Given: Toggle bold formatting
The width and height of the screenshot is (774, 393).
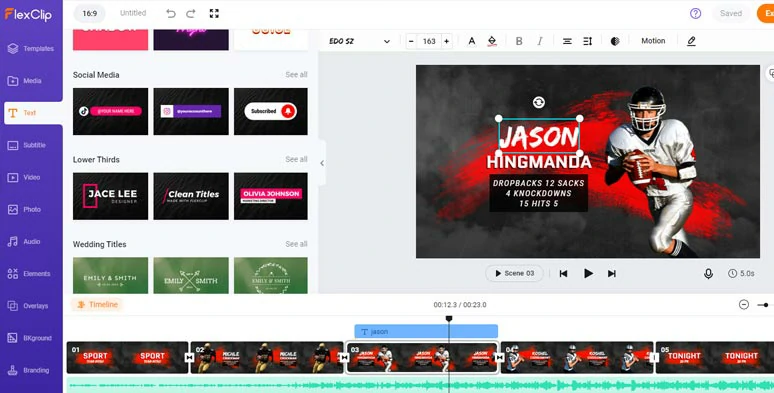Looking at the screenshot, I should pyautogui.click(x=519, y=41).
